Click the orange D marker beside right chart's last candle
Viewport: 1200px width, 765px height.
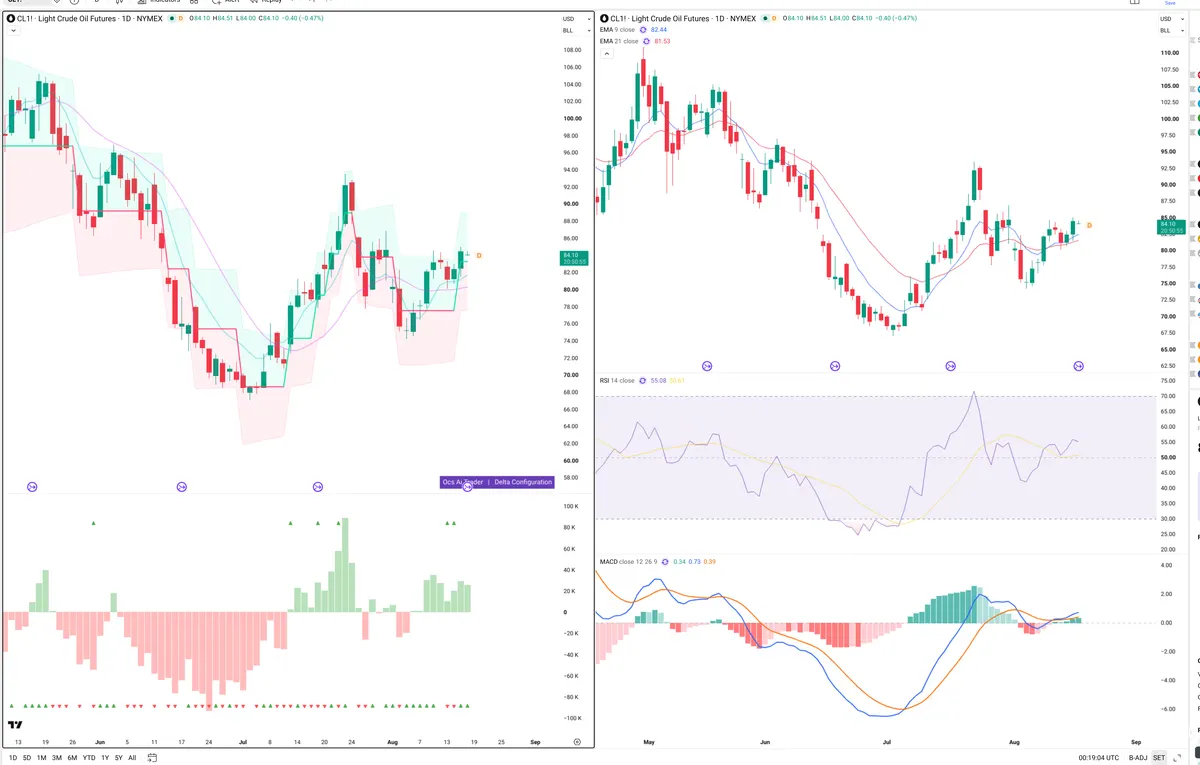coord(1089,225)
